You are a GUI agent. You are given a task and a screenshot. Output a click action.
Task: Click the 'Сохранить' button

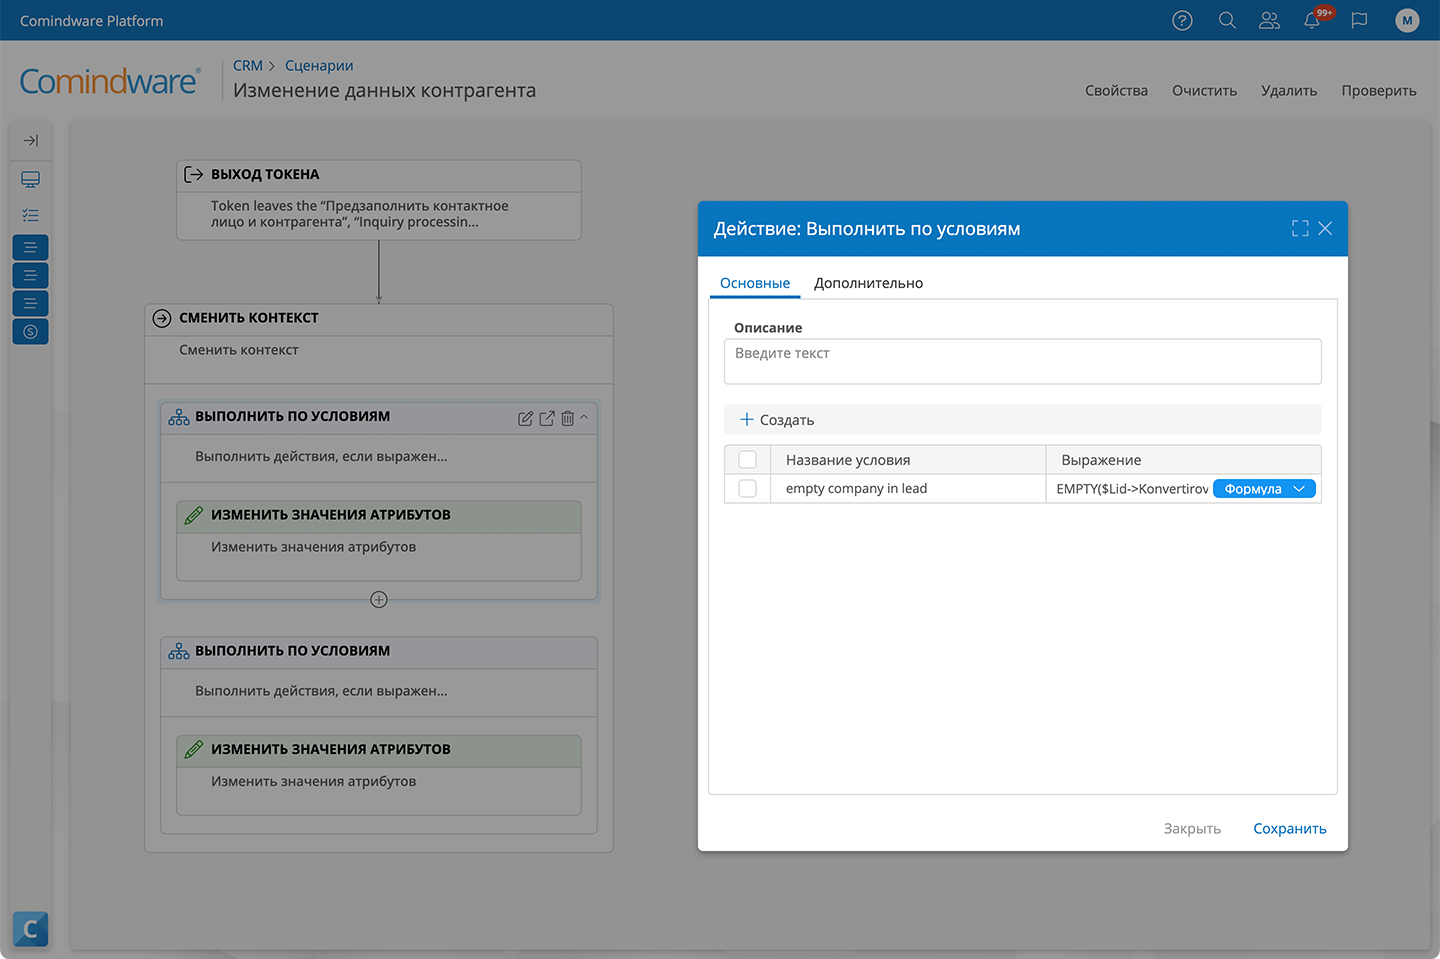tap(1290, 829)
